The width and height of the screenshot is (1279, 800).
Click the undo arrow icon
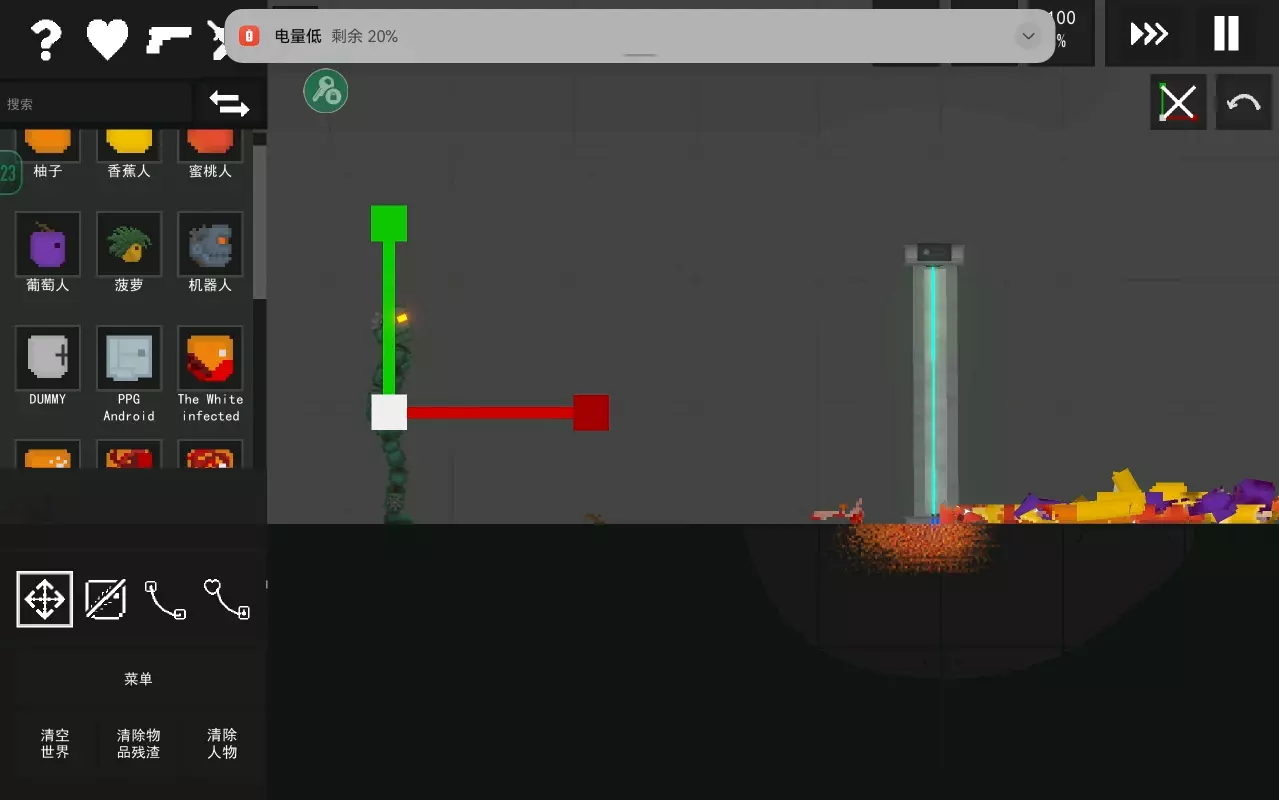(1243, 102)
